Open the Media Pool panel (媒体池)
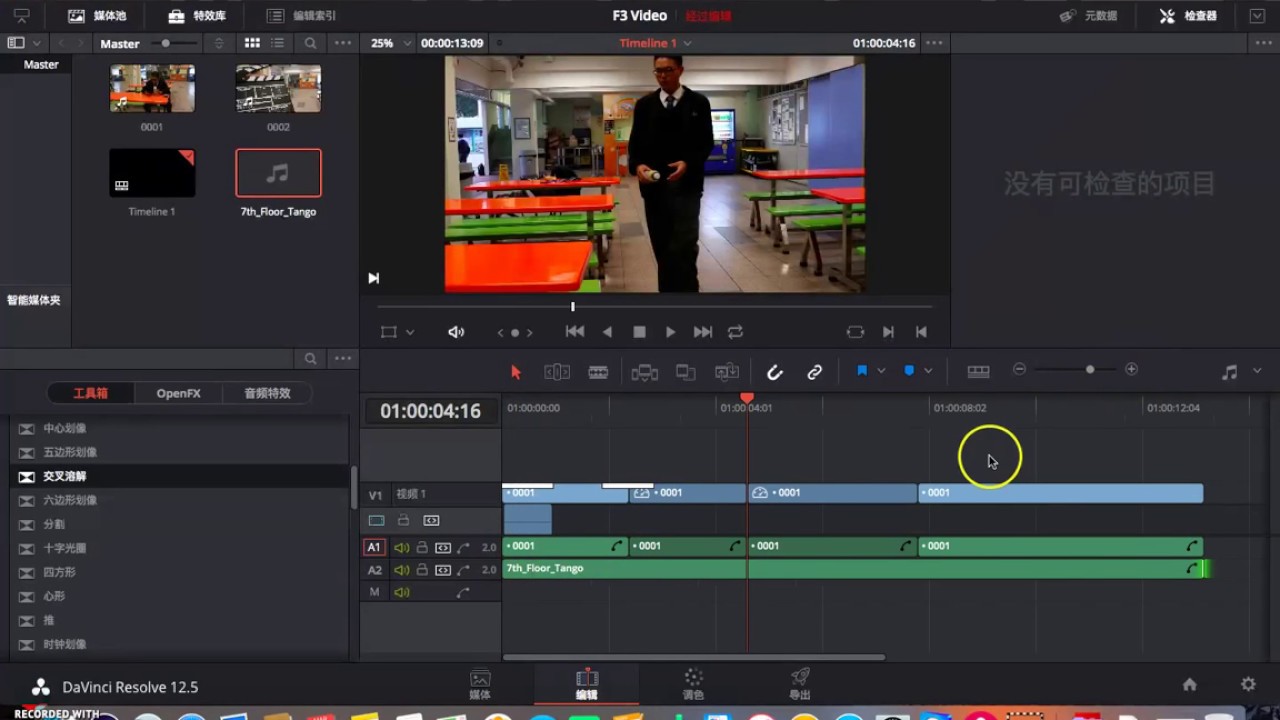The image size is (1280, 720). 96,16
